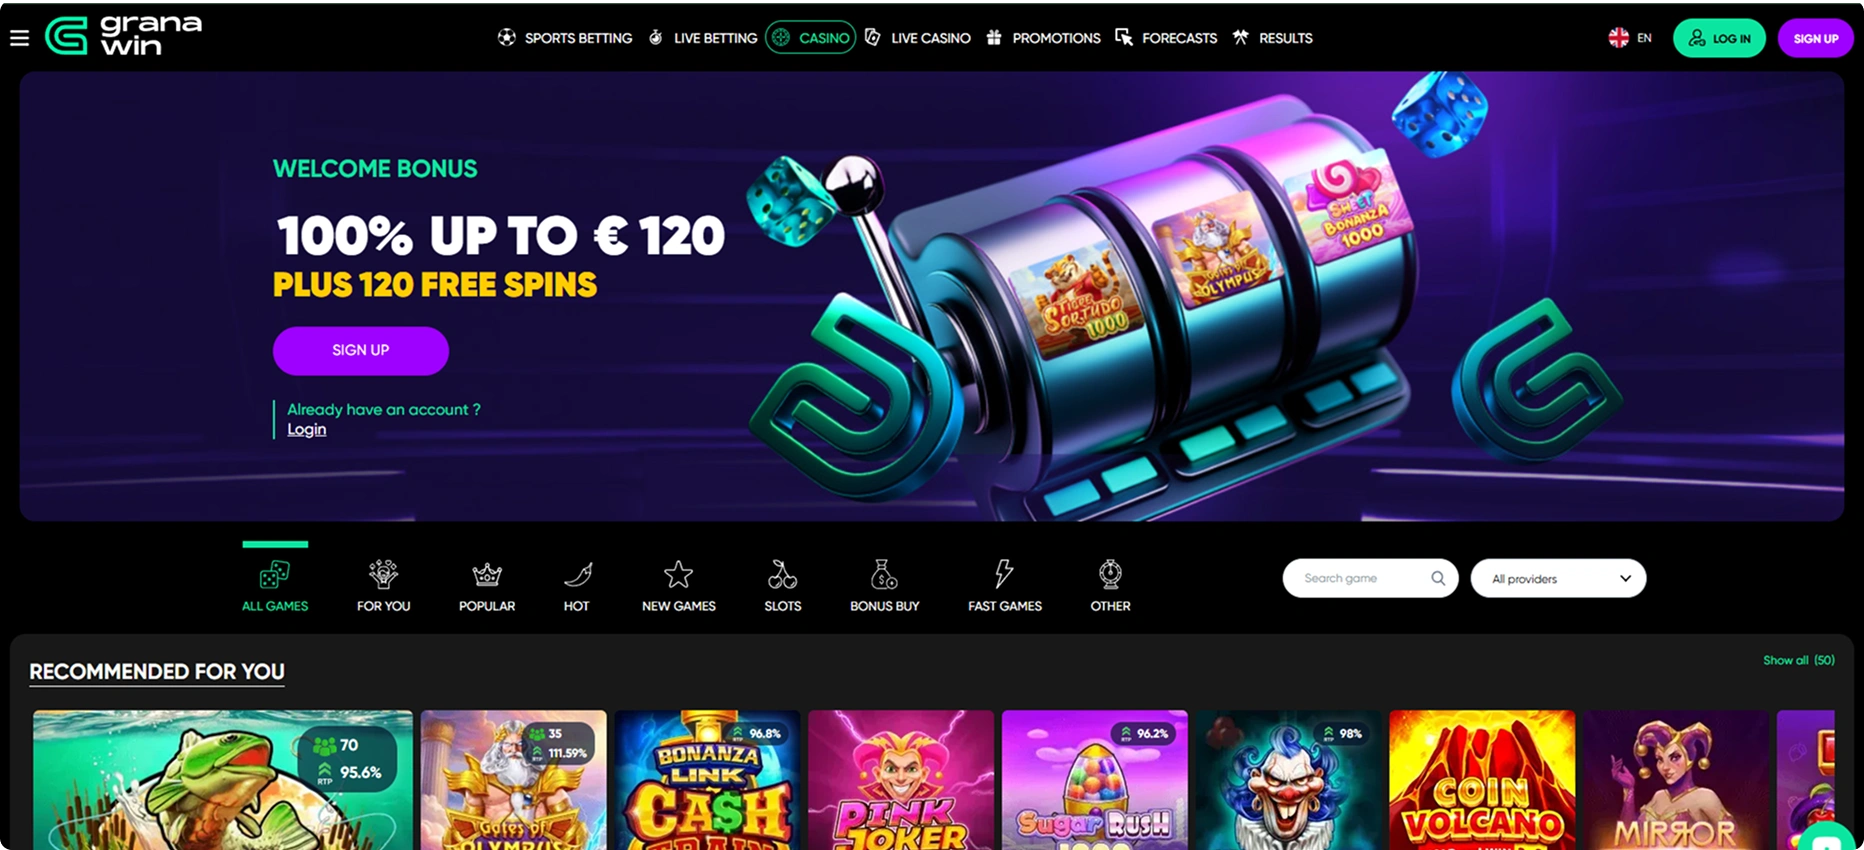Click the banner Sign Up button
This screenshot has height=850, width=1864.
click(x=360, y=350)
